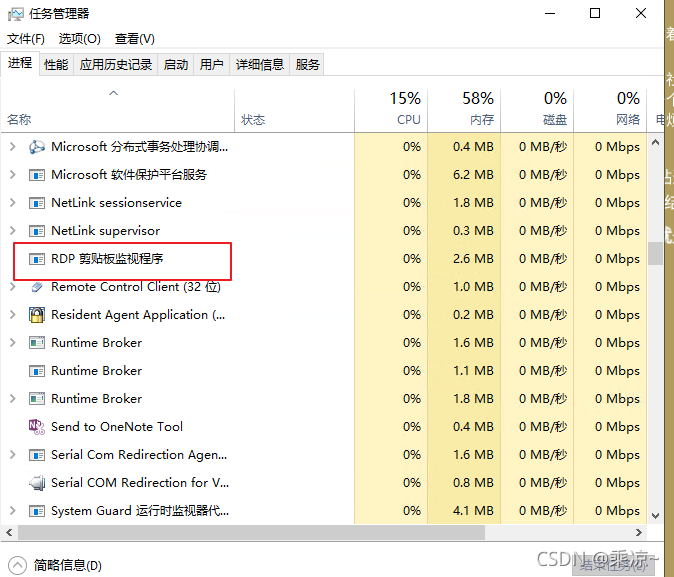Click the Microsoft 软件保护平台服务 process icon
674x577 pixels.
coord(37,175)
